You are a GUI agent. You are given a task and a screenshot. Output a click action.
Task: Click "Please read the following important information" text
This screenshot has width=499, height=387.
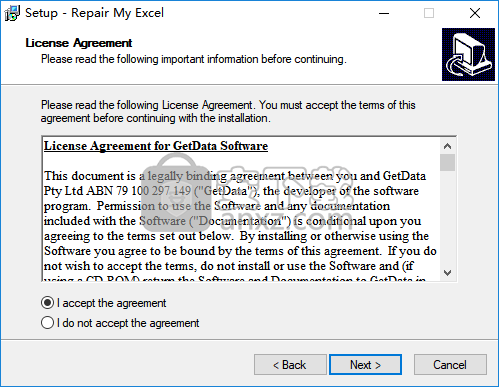pos(194,59)
